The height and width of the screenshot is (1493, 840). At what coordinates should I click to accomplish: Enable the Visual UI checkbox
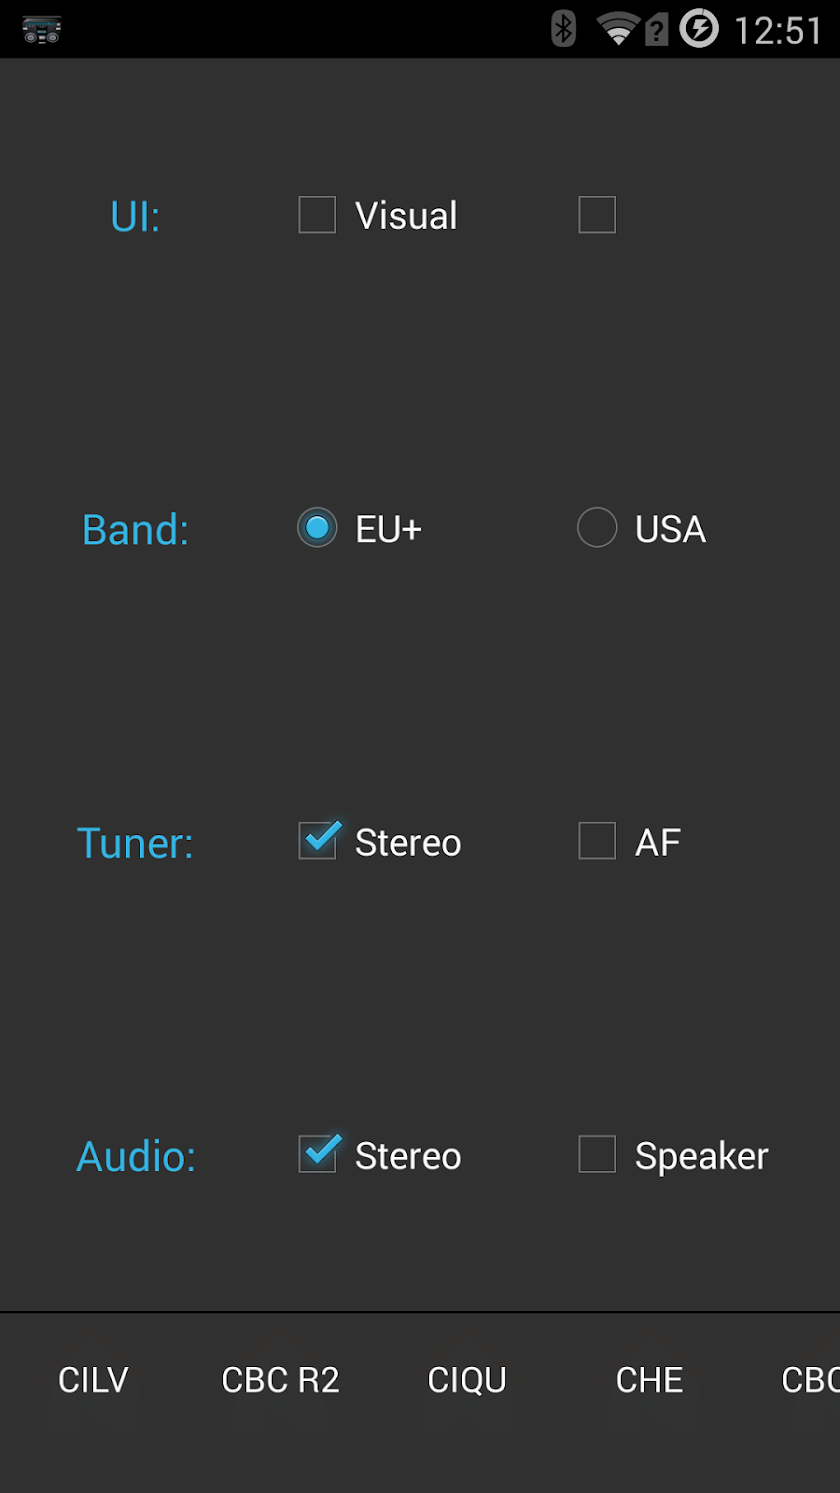[318, 215]
